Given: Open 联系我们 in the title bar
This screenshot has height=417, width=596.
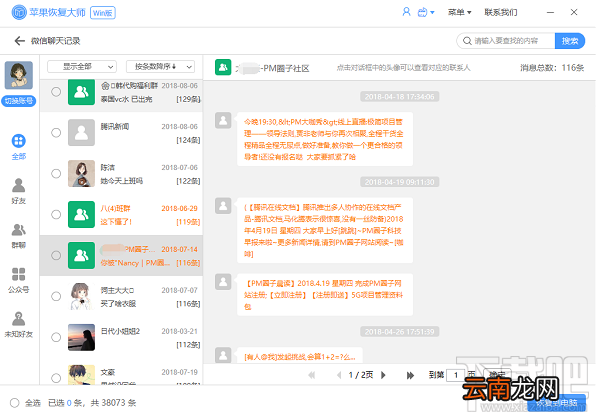Looking at the screenshot, I should click(x=501, y=13).
